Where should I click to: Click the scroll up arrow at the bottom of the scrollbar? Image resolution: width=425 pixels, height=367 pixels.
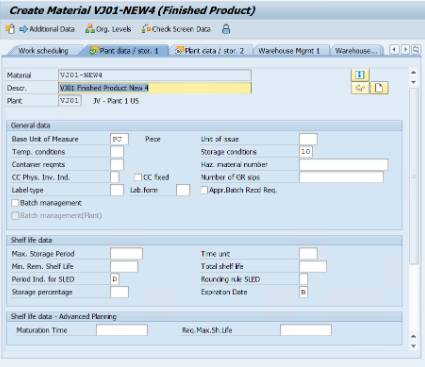(414, 336)
